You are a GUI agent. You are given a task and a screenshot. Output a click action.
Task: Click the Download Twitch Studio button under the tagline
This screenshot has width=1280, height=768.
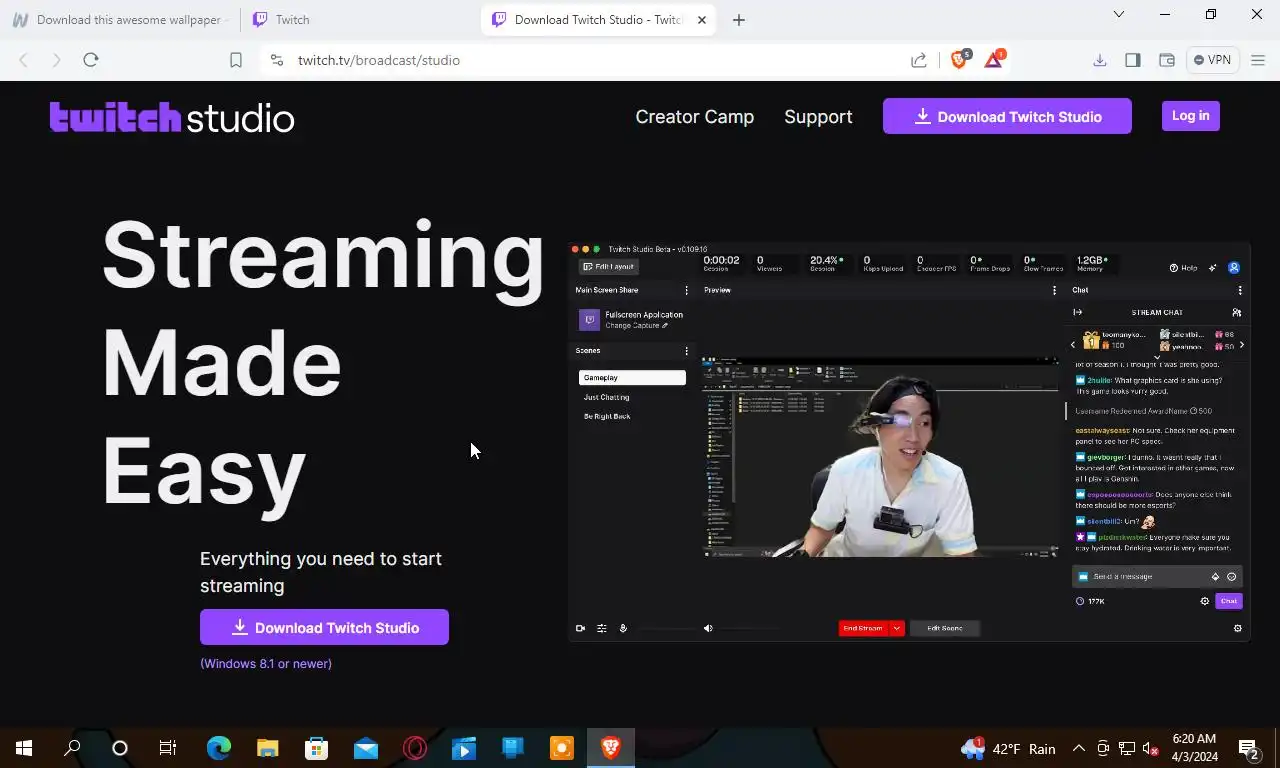[324, 627]
